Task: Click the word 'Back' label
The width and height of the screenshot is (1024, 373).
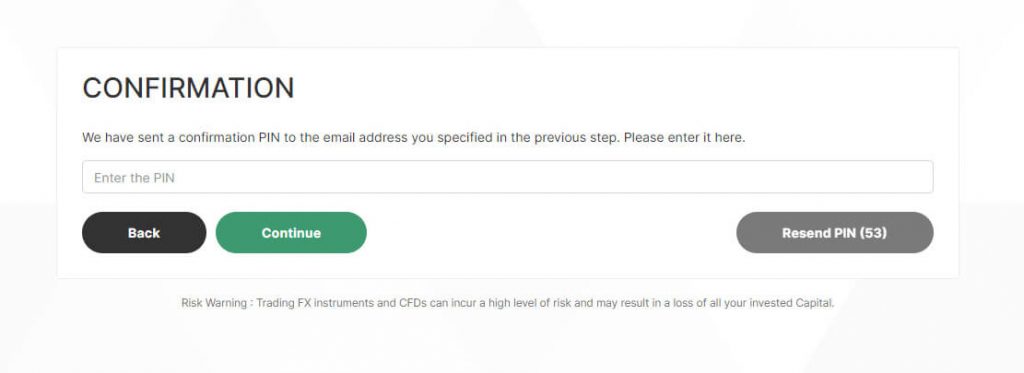Action: (144, 233)
